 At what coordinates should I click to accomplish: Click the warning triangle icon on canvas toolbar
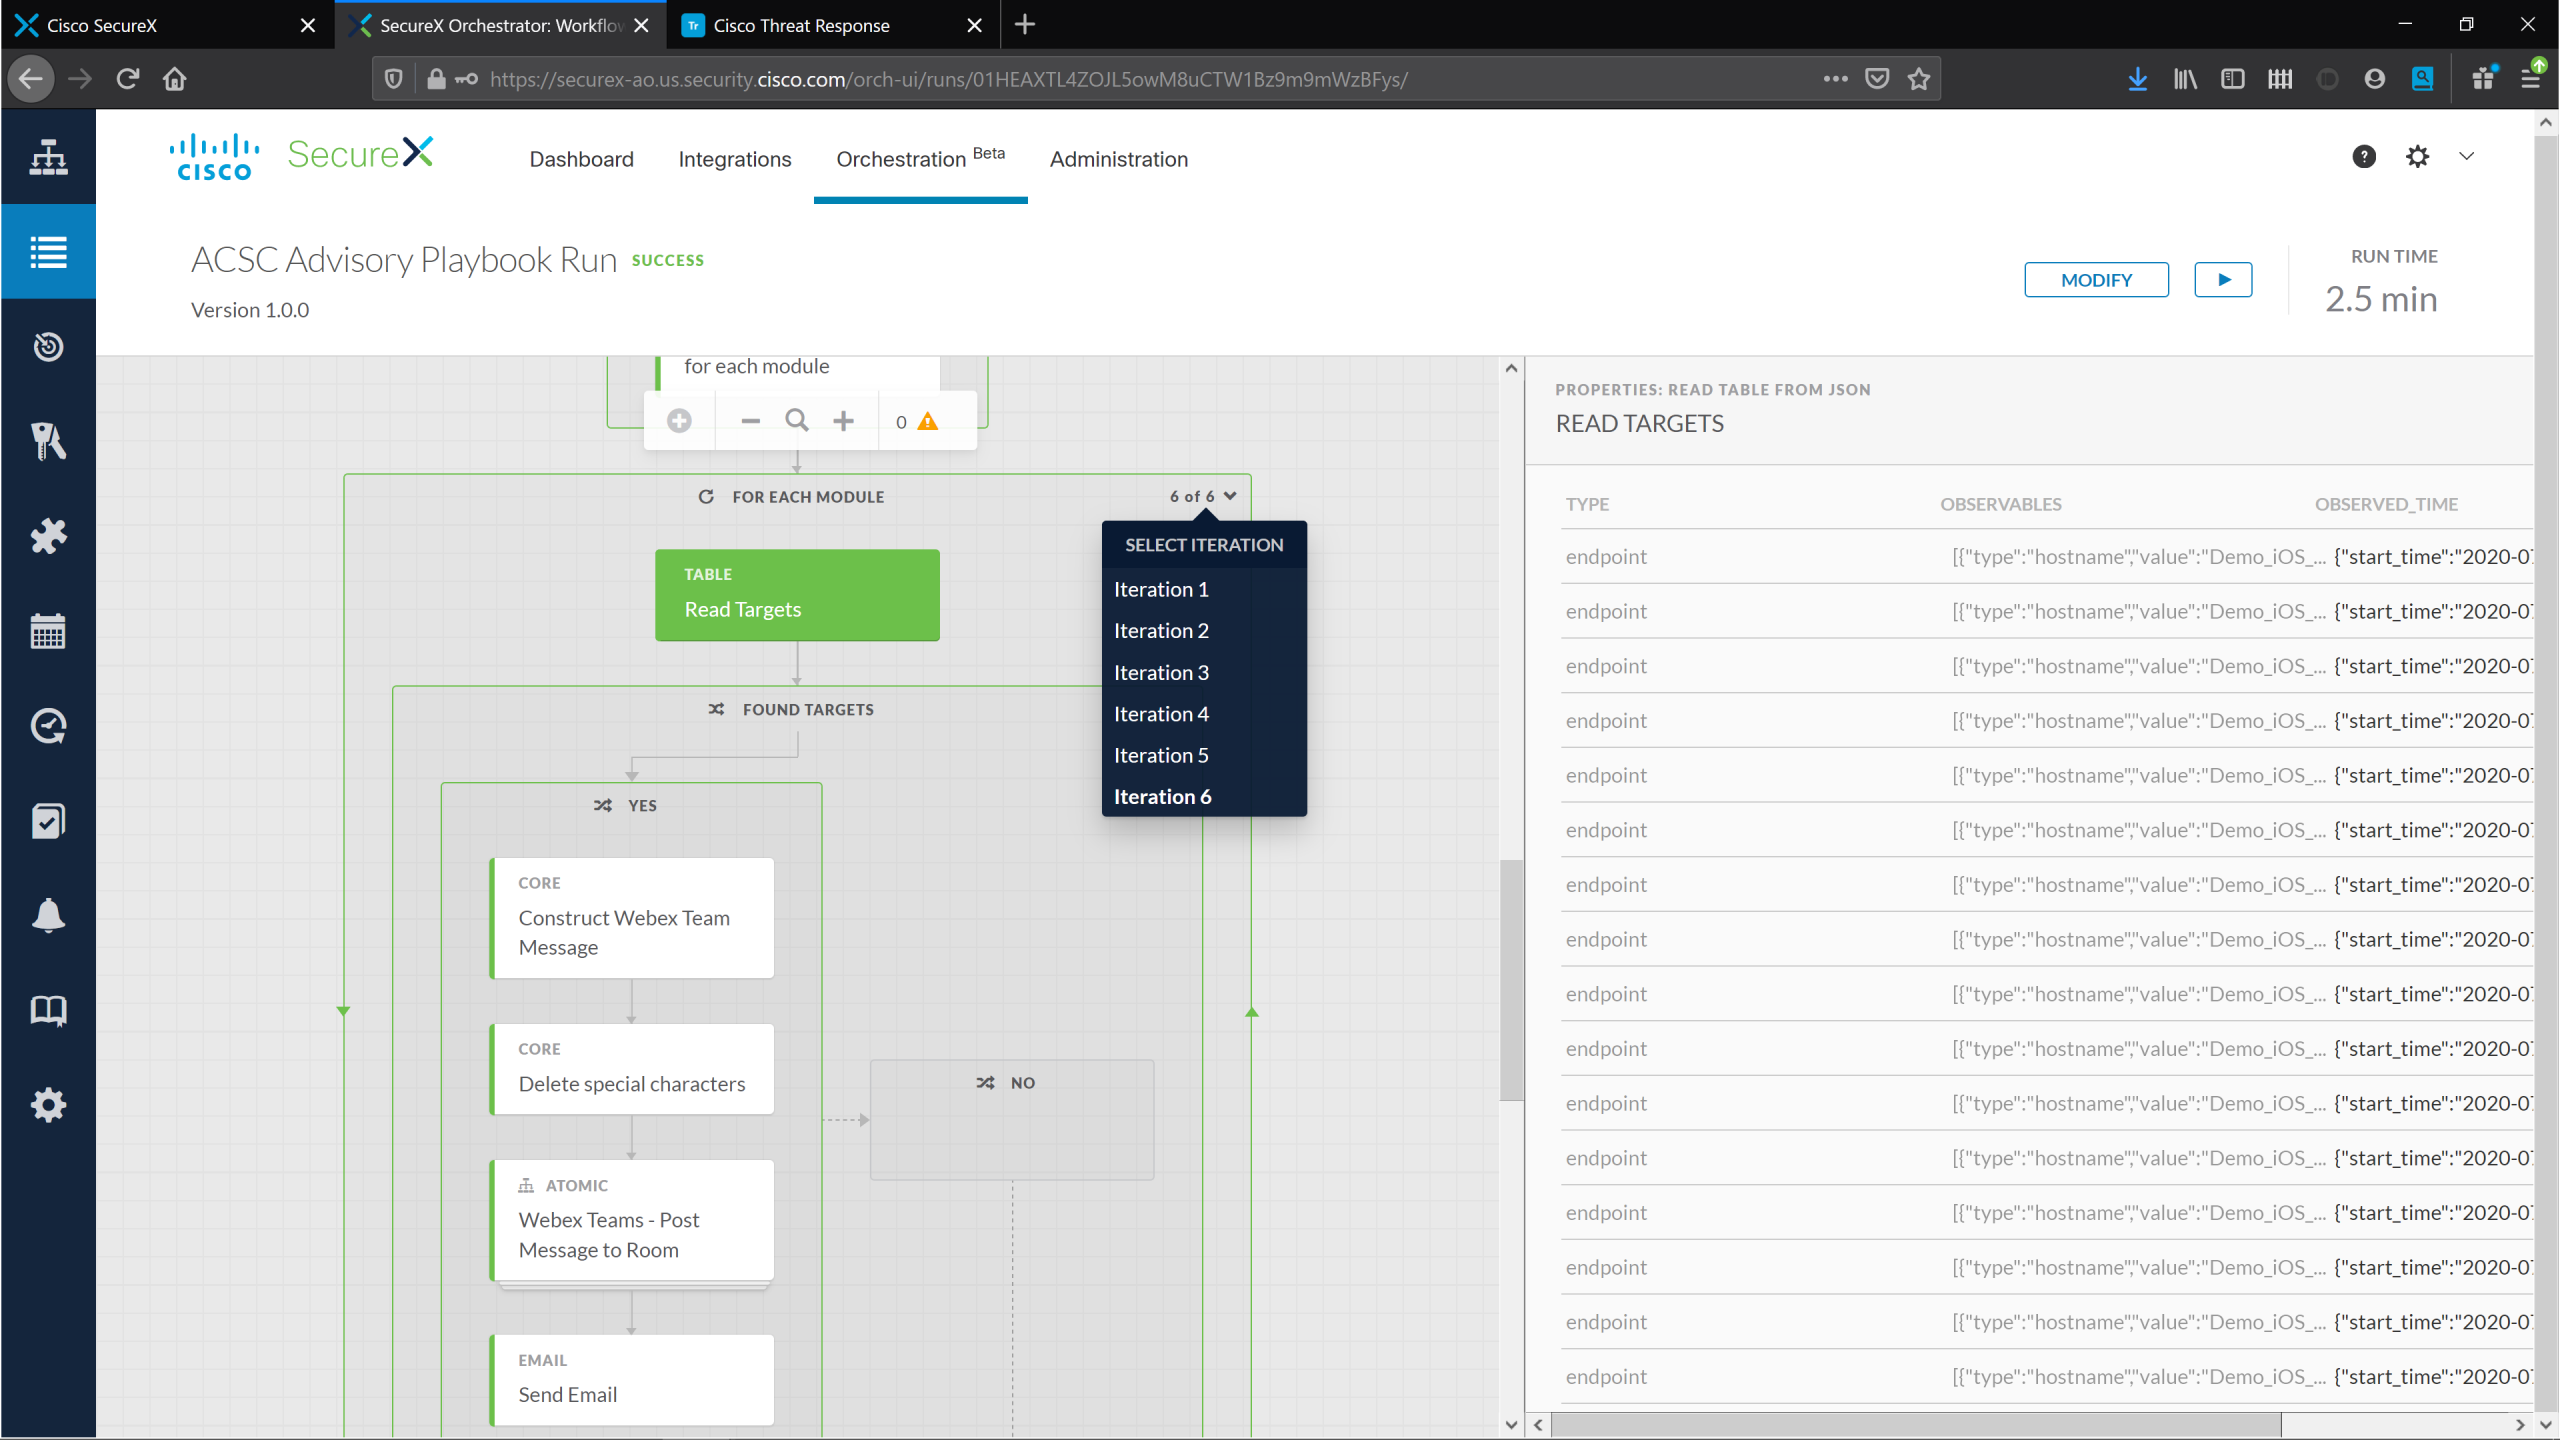point(928,421)
